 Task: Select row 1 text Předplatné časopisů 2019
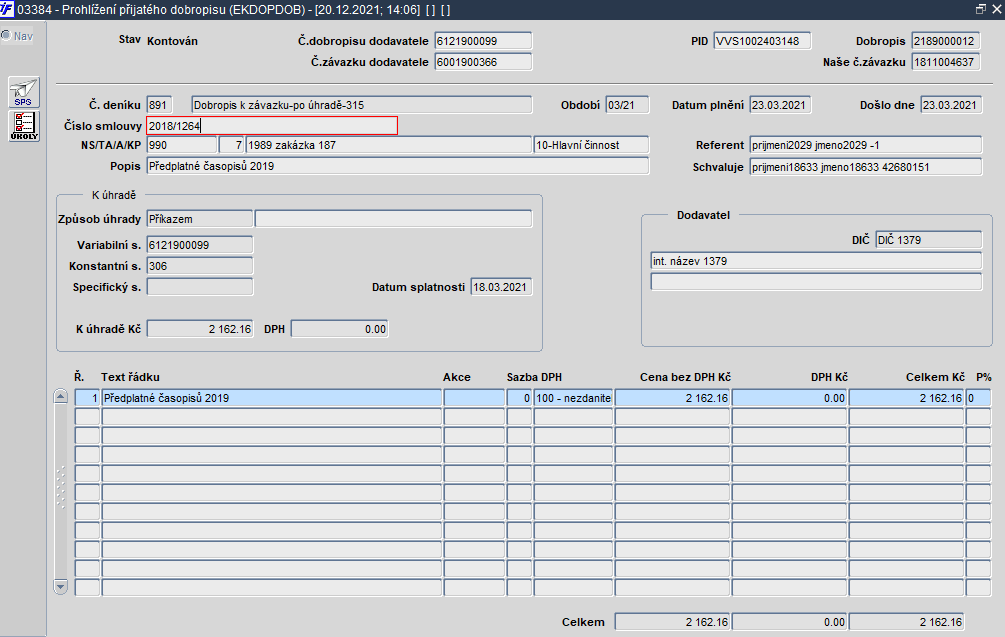click(271, 398)
